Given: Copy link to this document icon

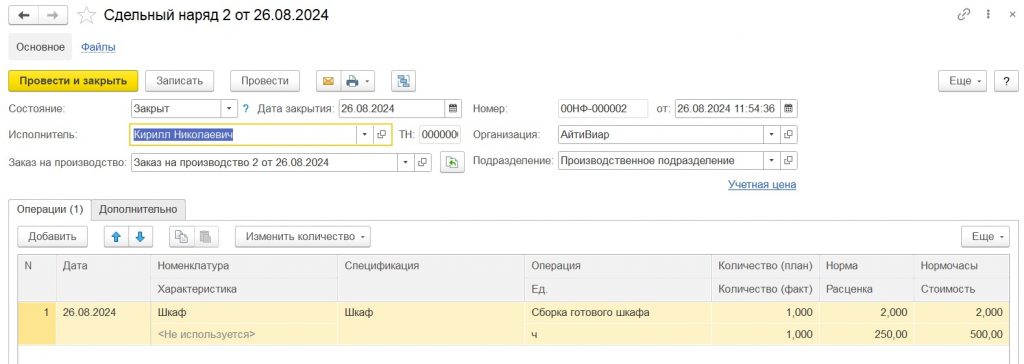Looking at the screenshot, I should pos(964,15).
